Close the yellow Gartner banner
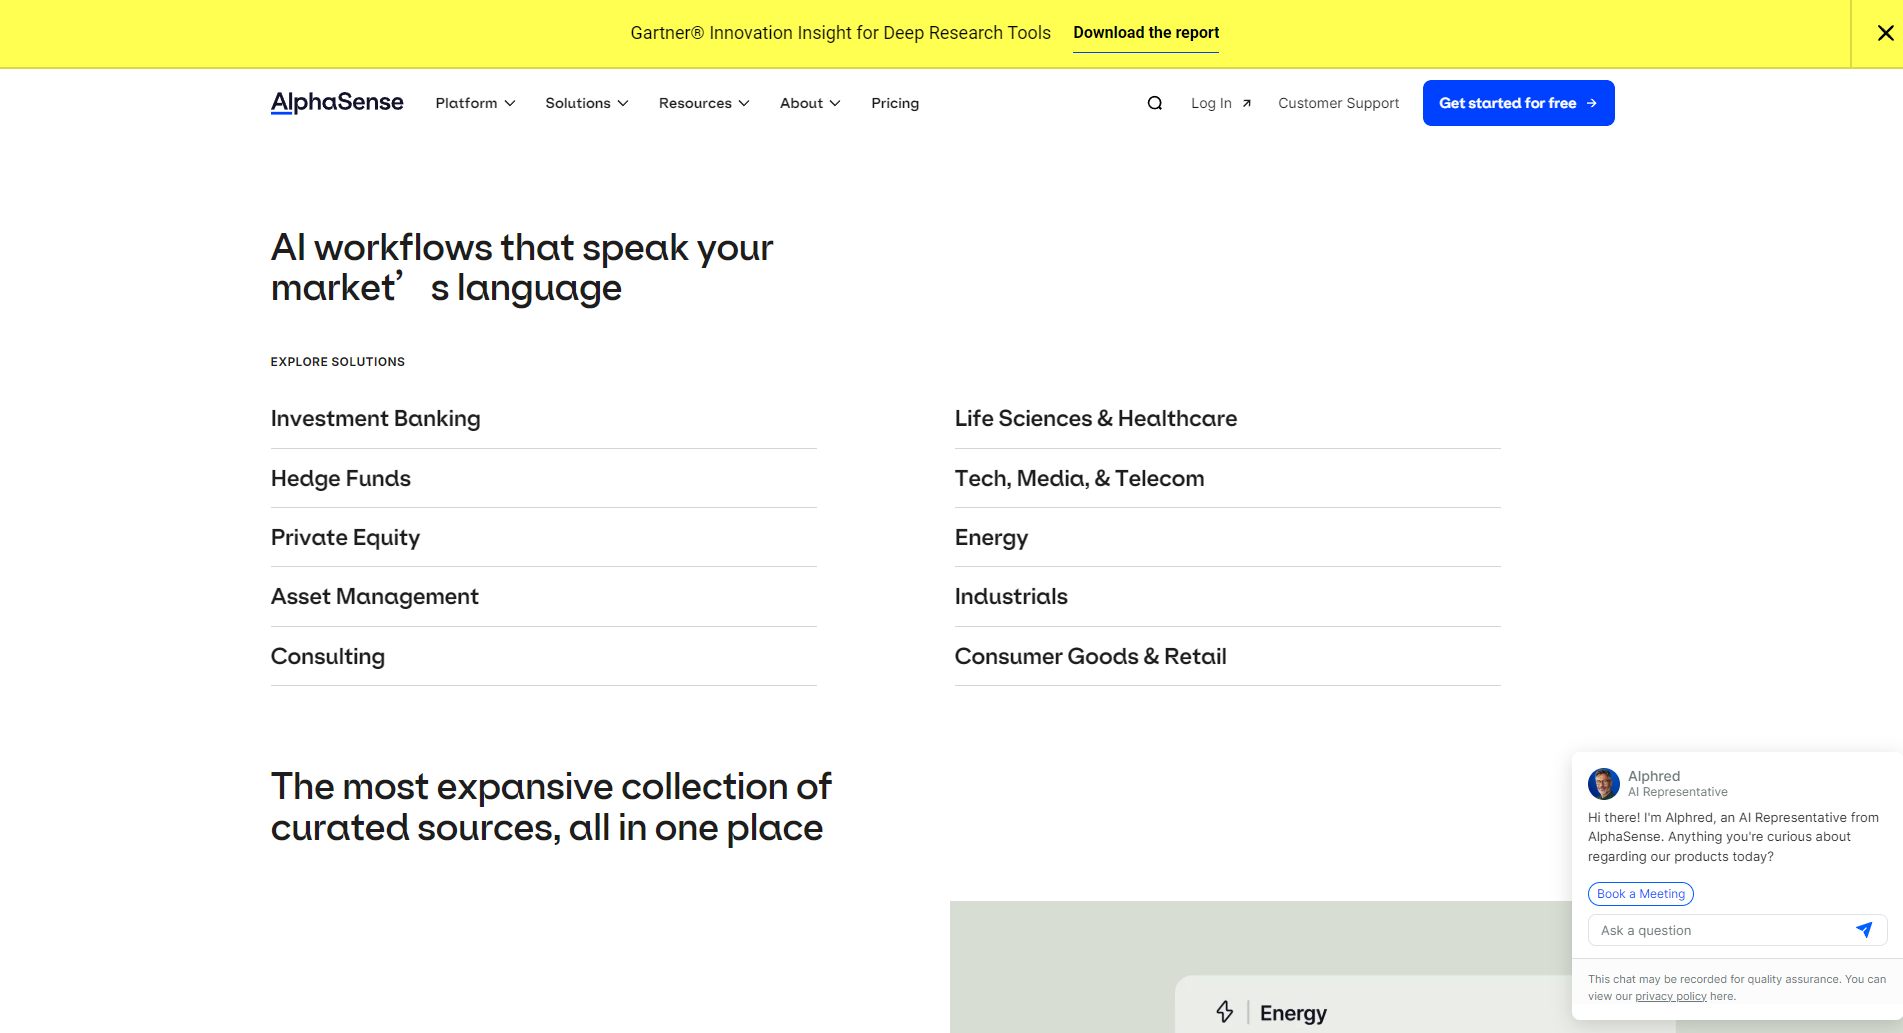 pyautogui.click(x=1885, y=33)
